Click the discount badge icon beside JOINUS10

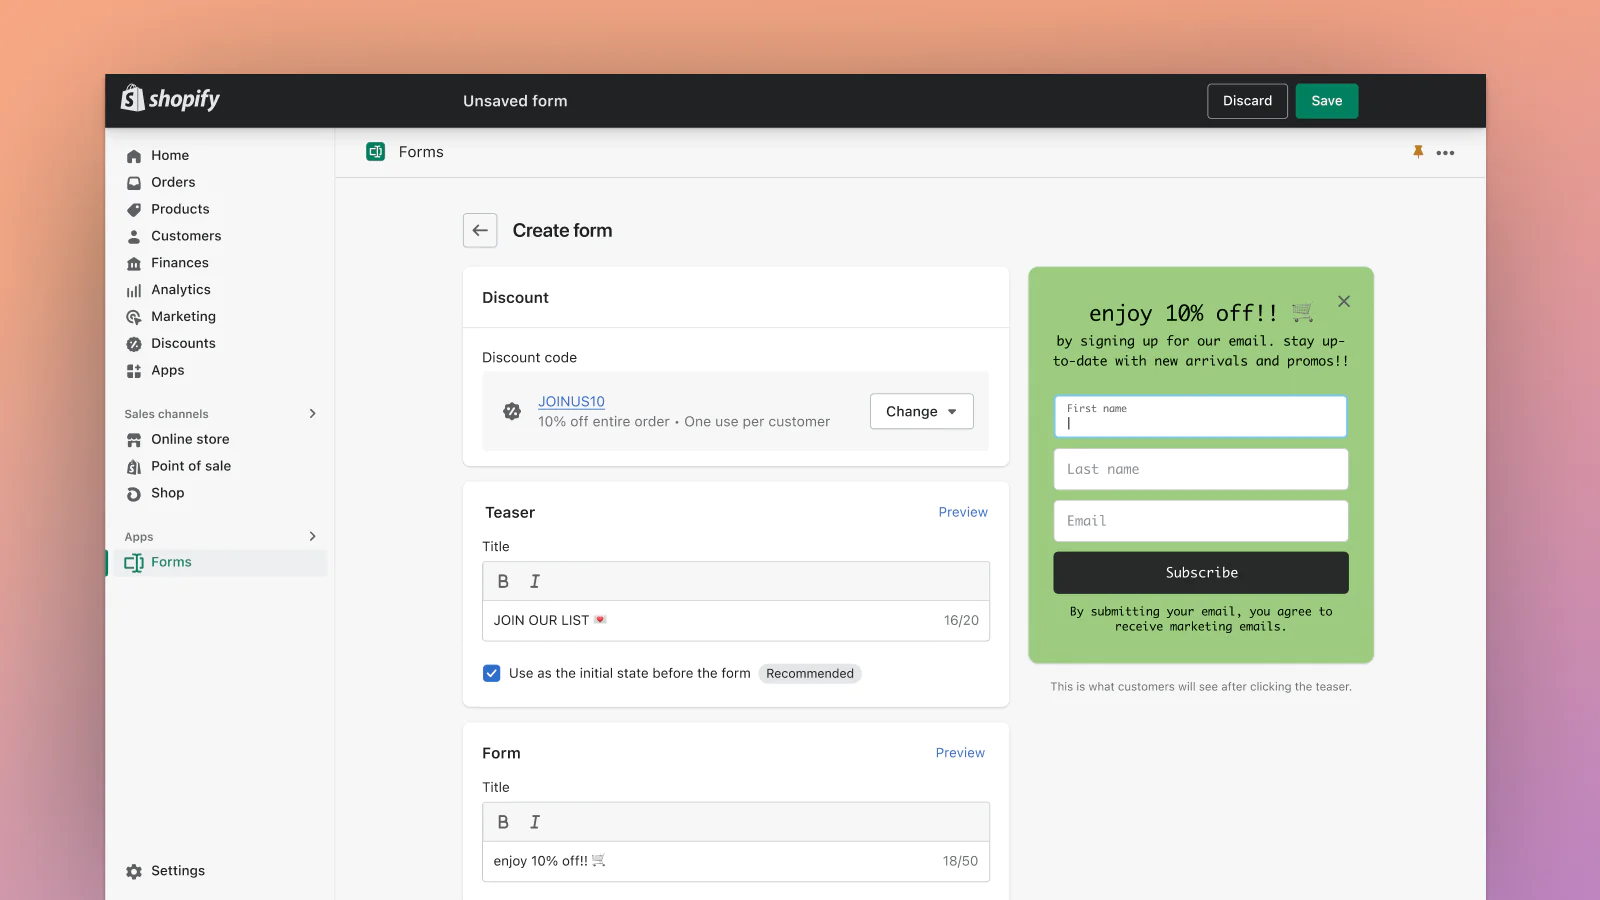click(512, 411)
